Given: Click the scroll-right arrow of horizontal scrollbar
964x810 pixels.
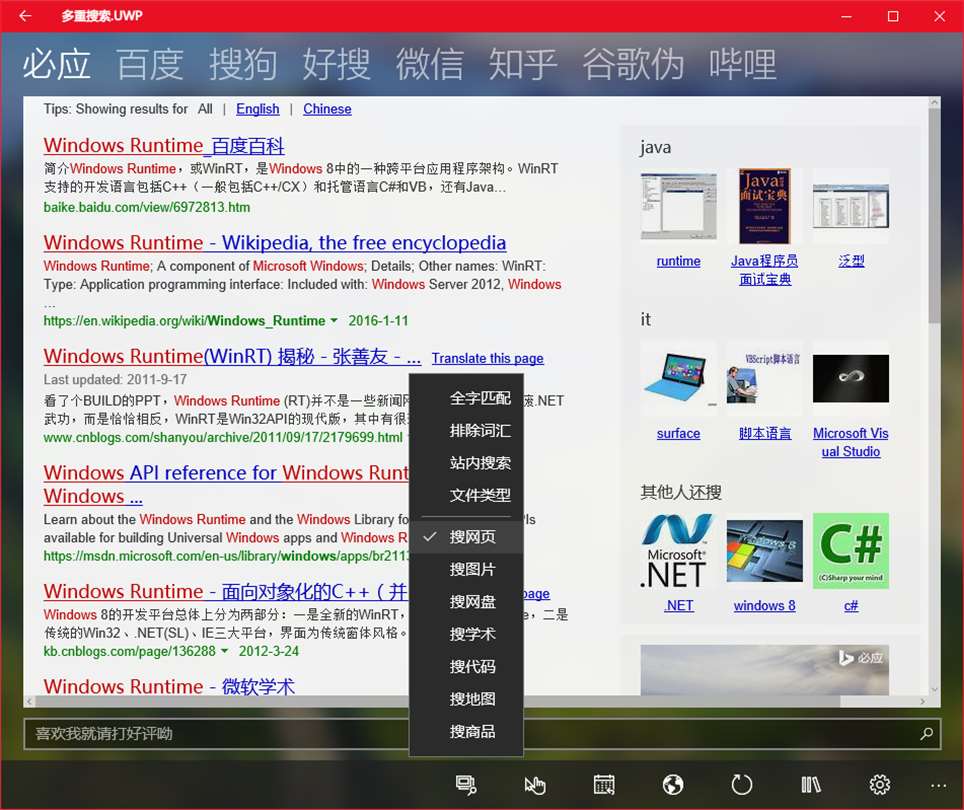Looking at the screenshot, I should pyautogui.click(x=922, y=702).
